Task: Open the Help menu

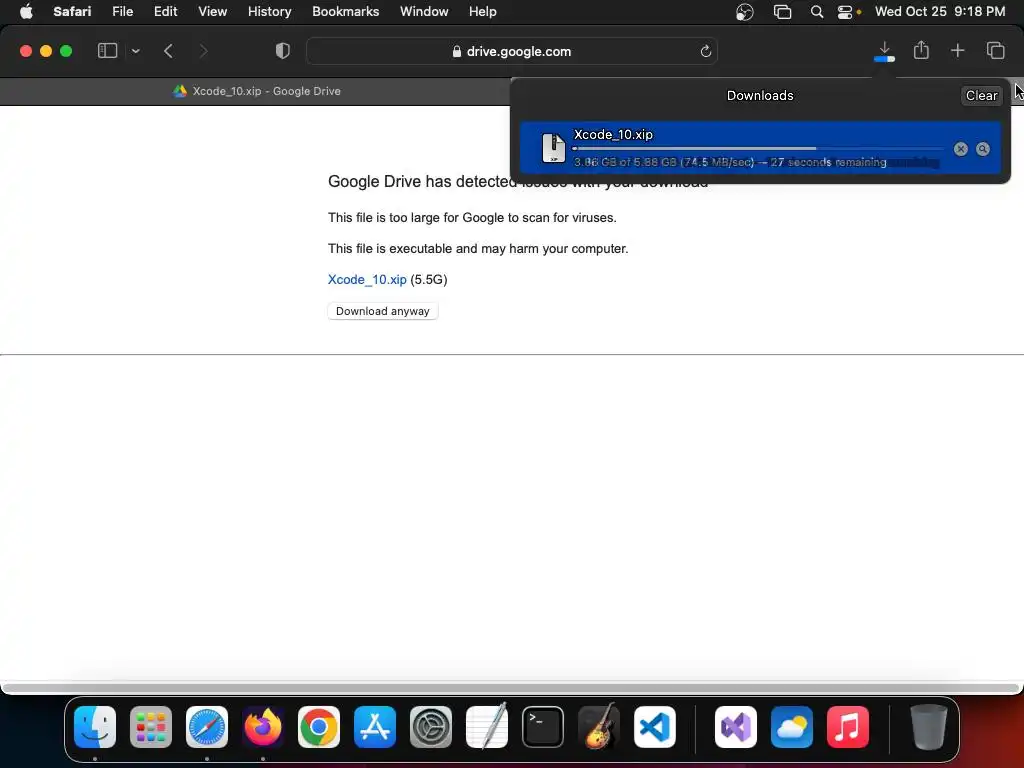Action: click(483, 12)
